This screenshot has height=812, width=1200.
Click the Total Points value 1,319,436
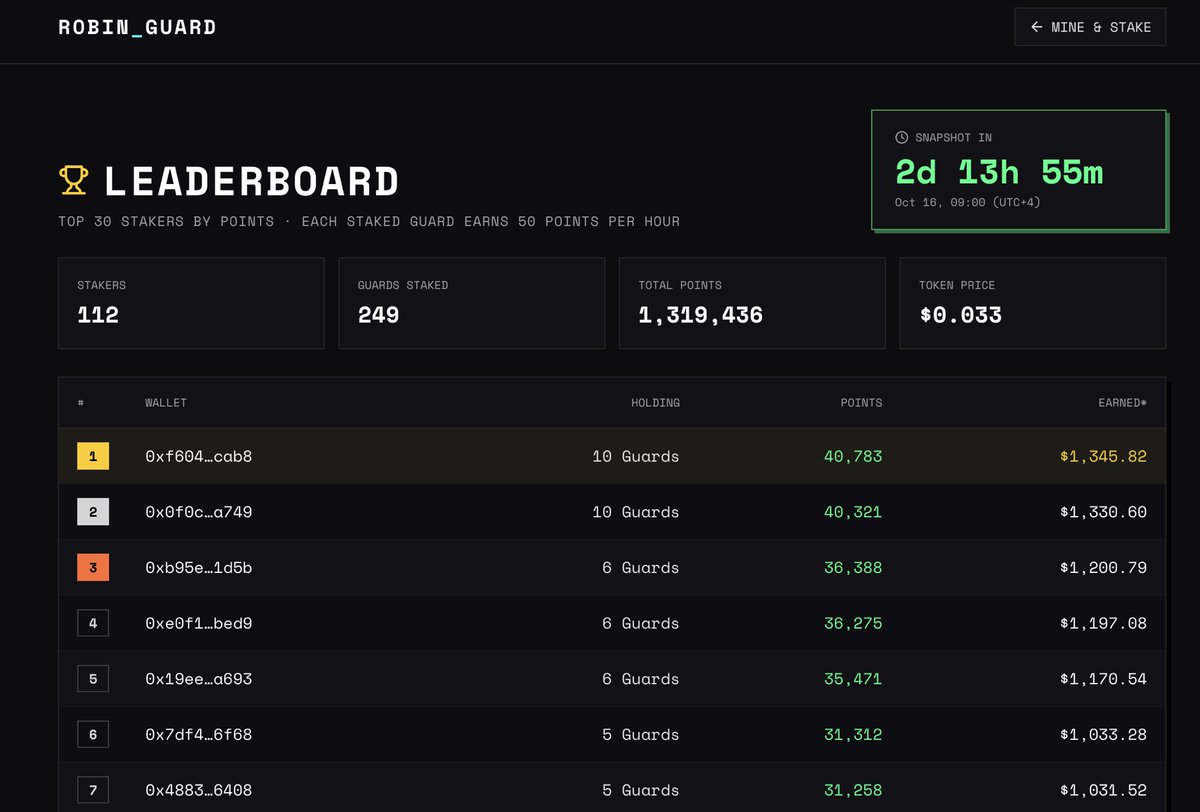(701, 315)
